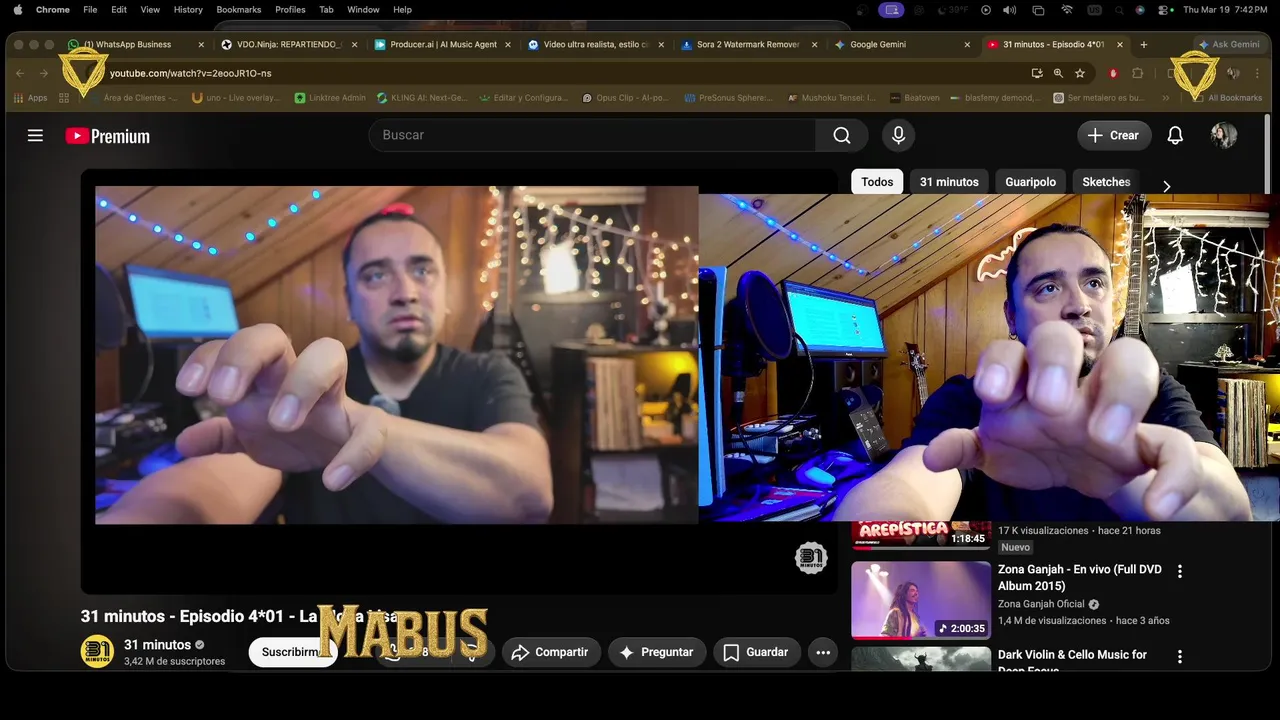Open 31 minutos channel avatar
Image resolution: width=1280 pixels, height=720 pixels.
click(x=97, y=652)
